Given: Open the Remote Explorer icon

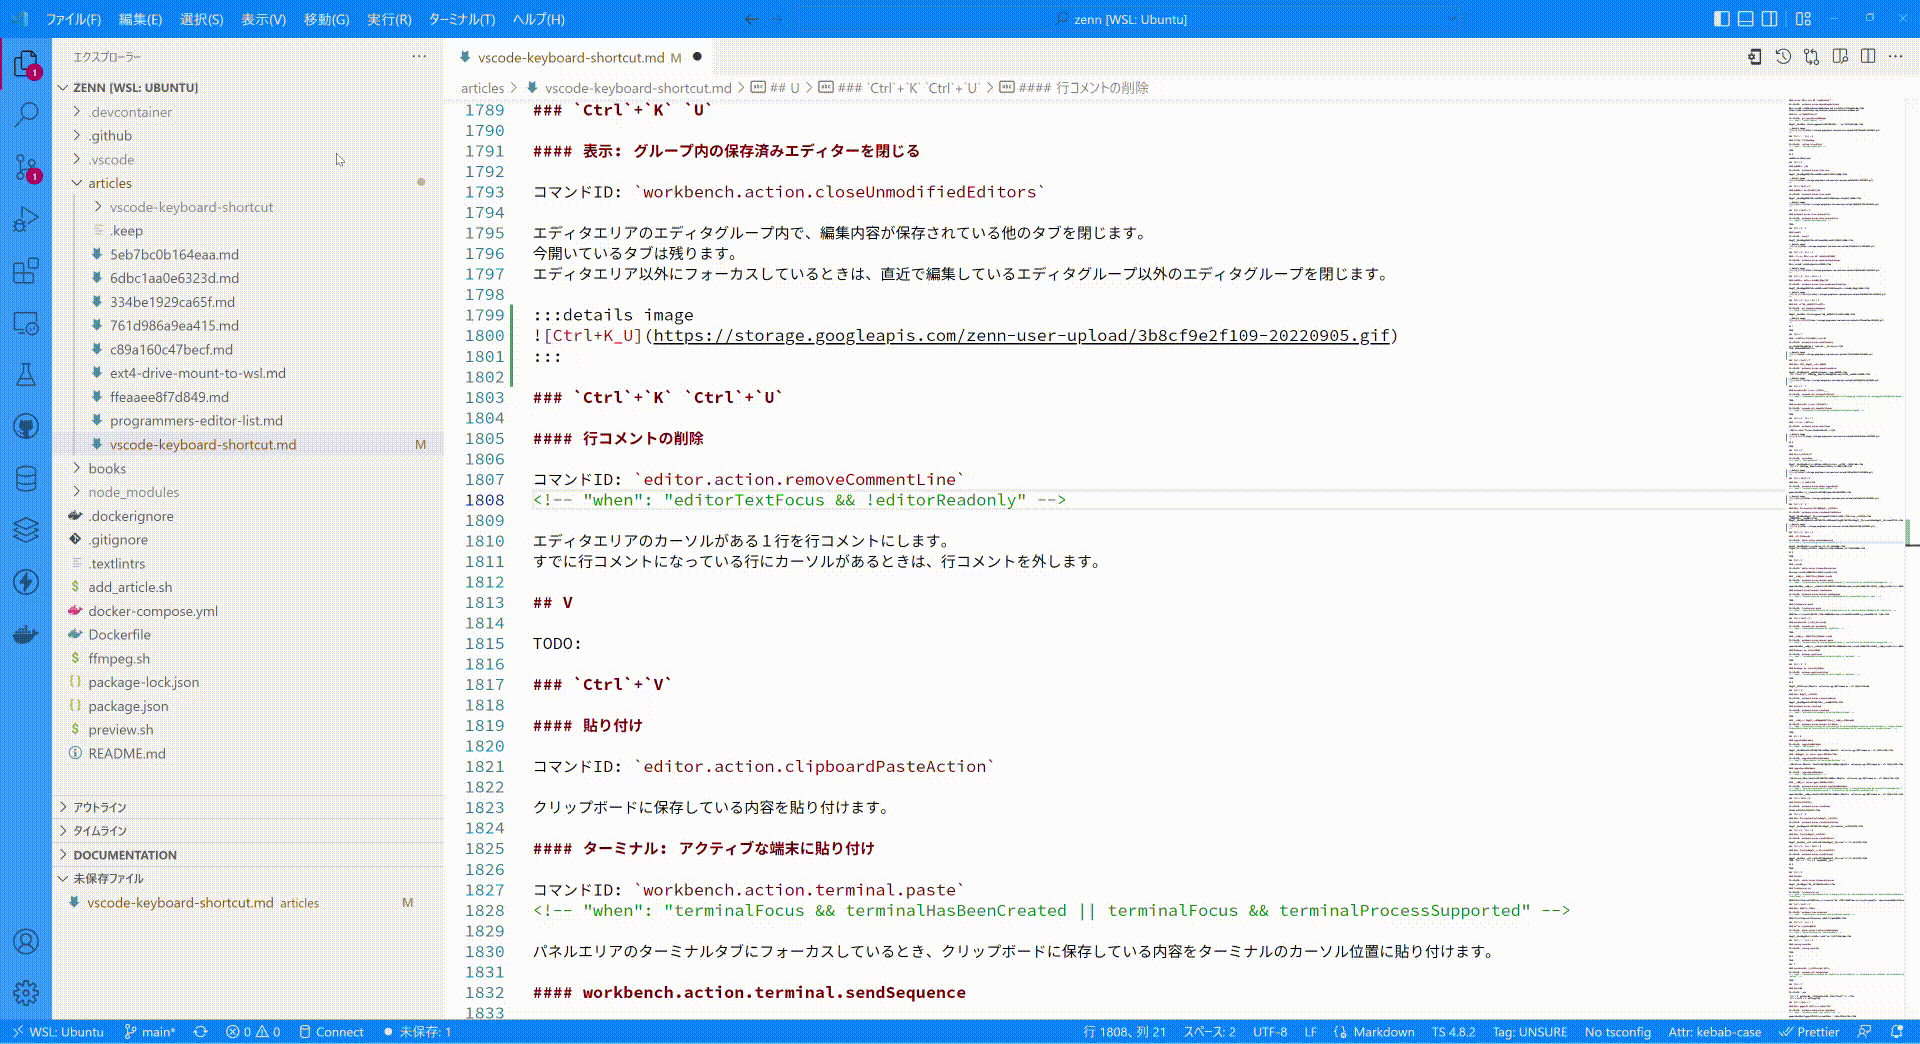Looking at the screenshot, I should pyautogui.click(x=26, y=323).
